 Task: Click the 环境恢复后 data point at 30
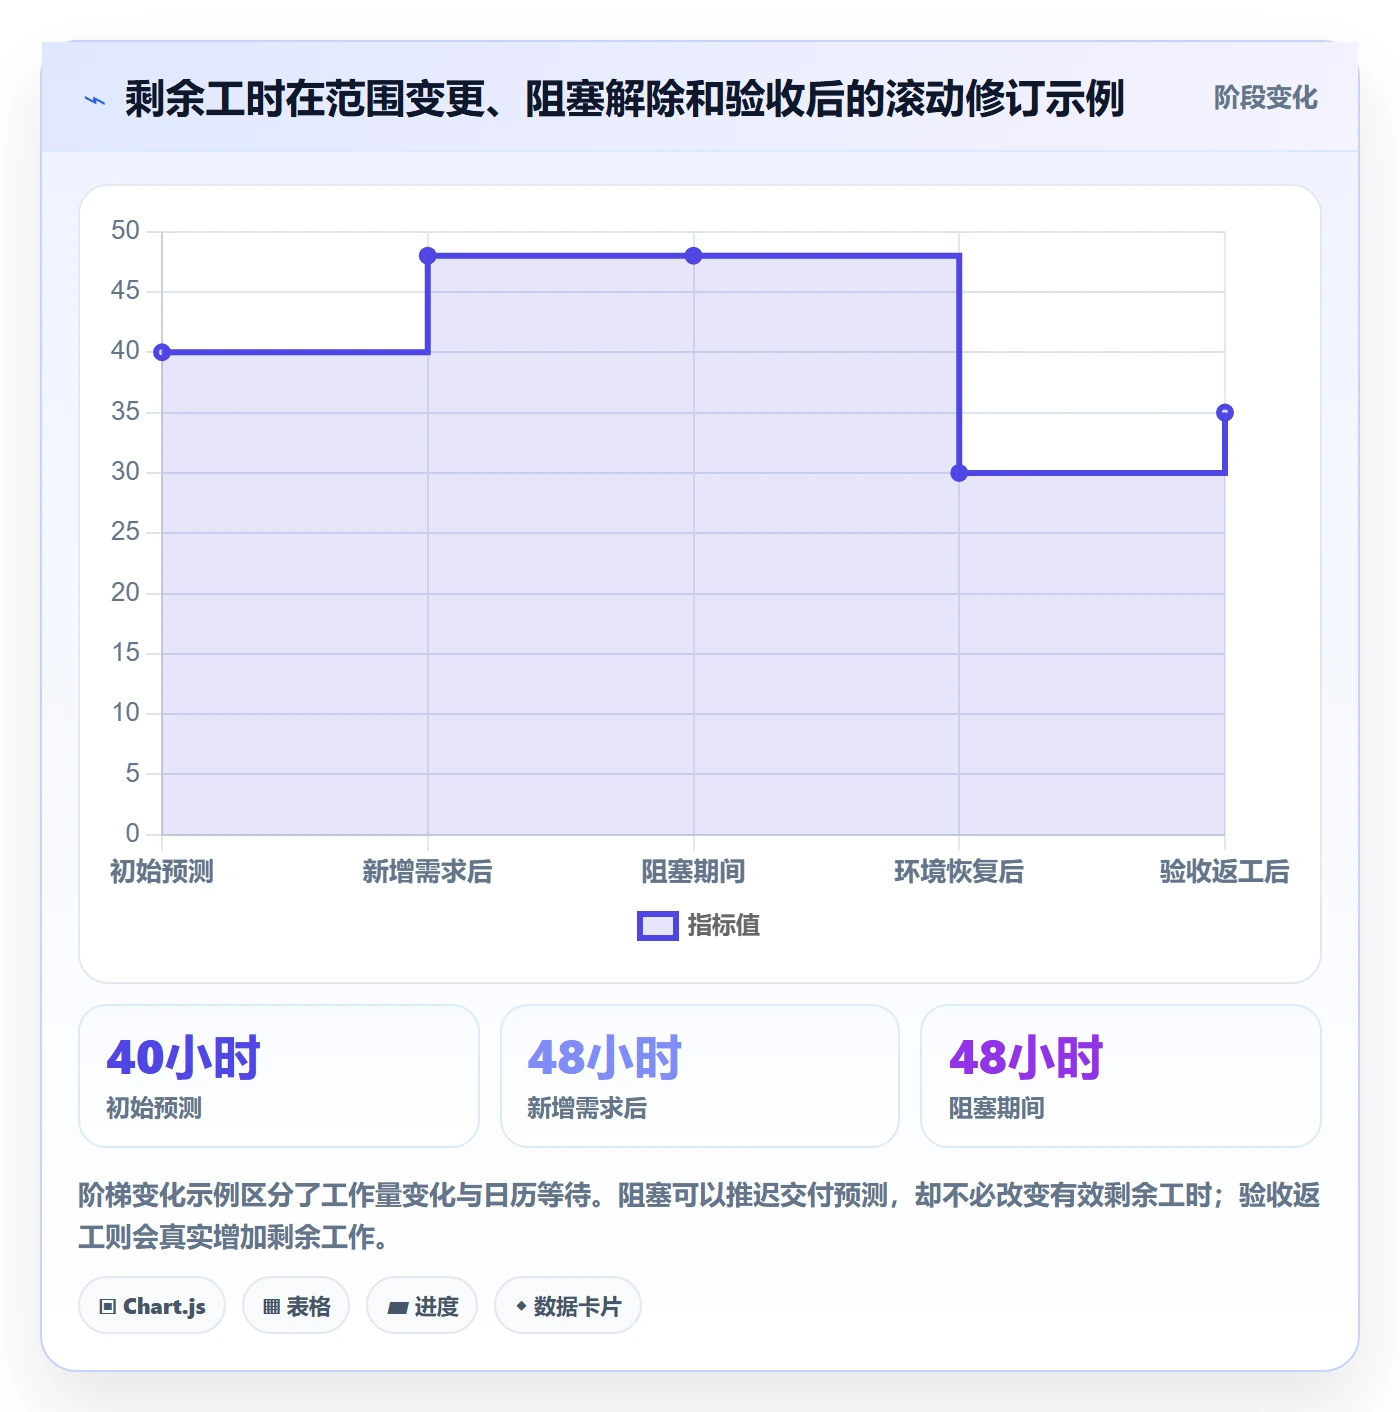pyautogui.click(x=959, y=473)
